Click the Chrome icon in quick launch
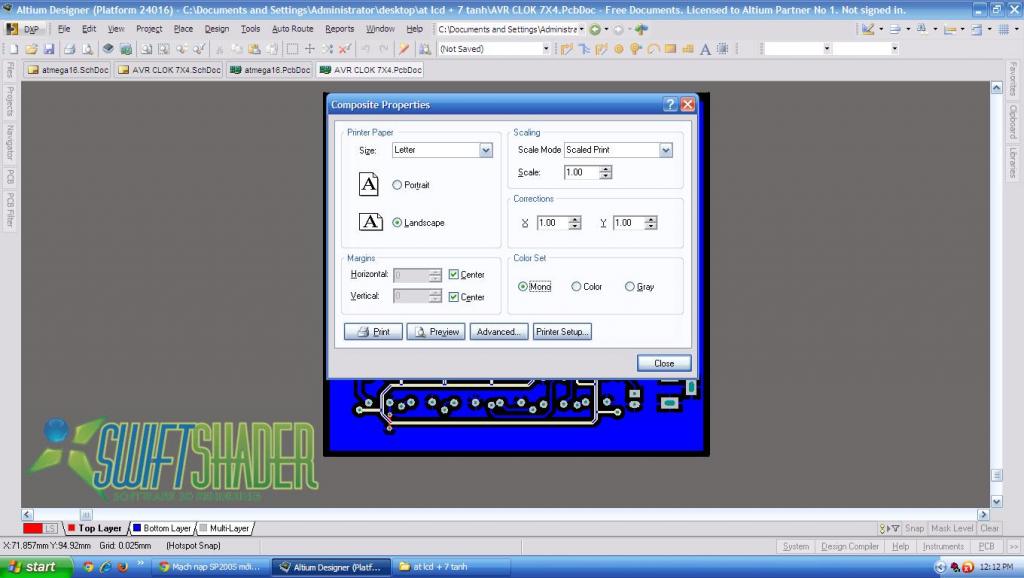This screenshot has width=1024, height=578. click(88, 567)
